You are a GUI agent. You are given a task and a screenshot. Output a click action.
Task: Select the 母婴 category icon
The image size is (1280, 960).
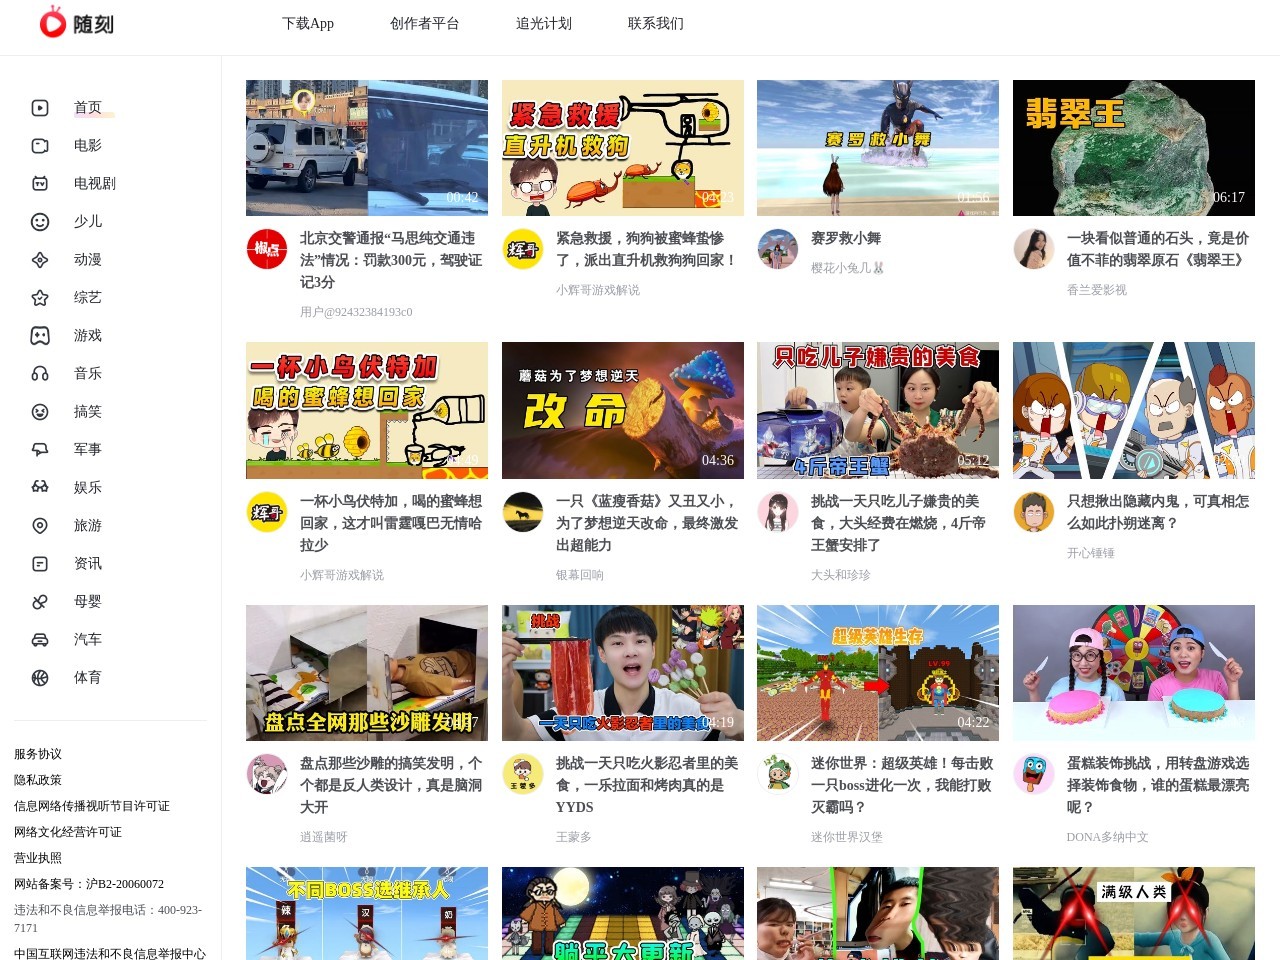(x=40, y=602)
